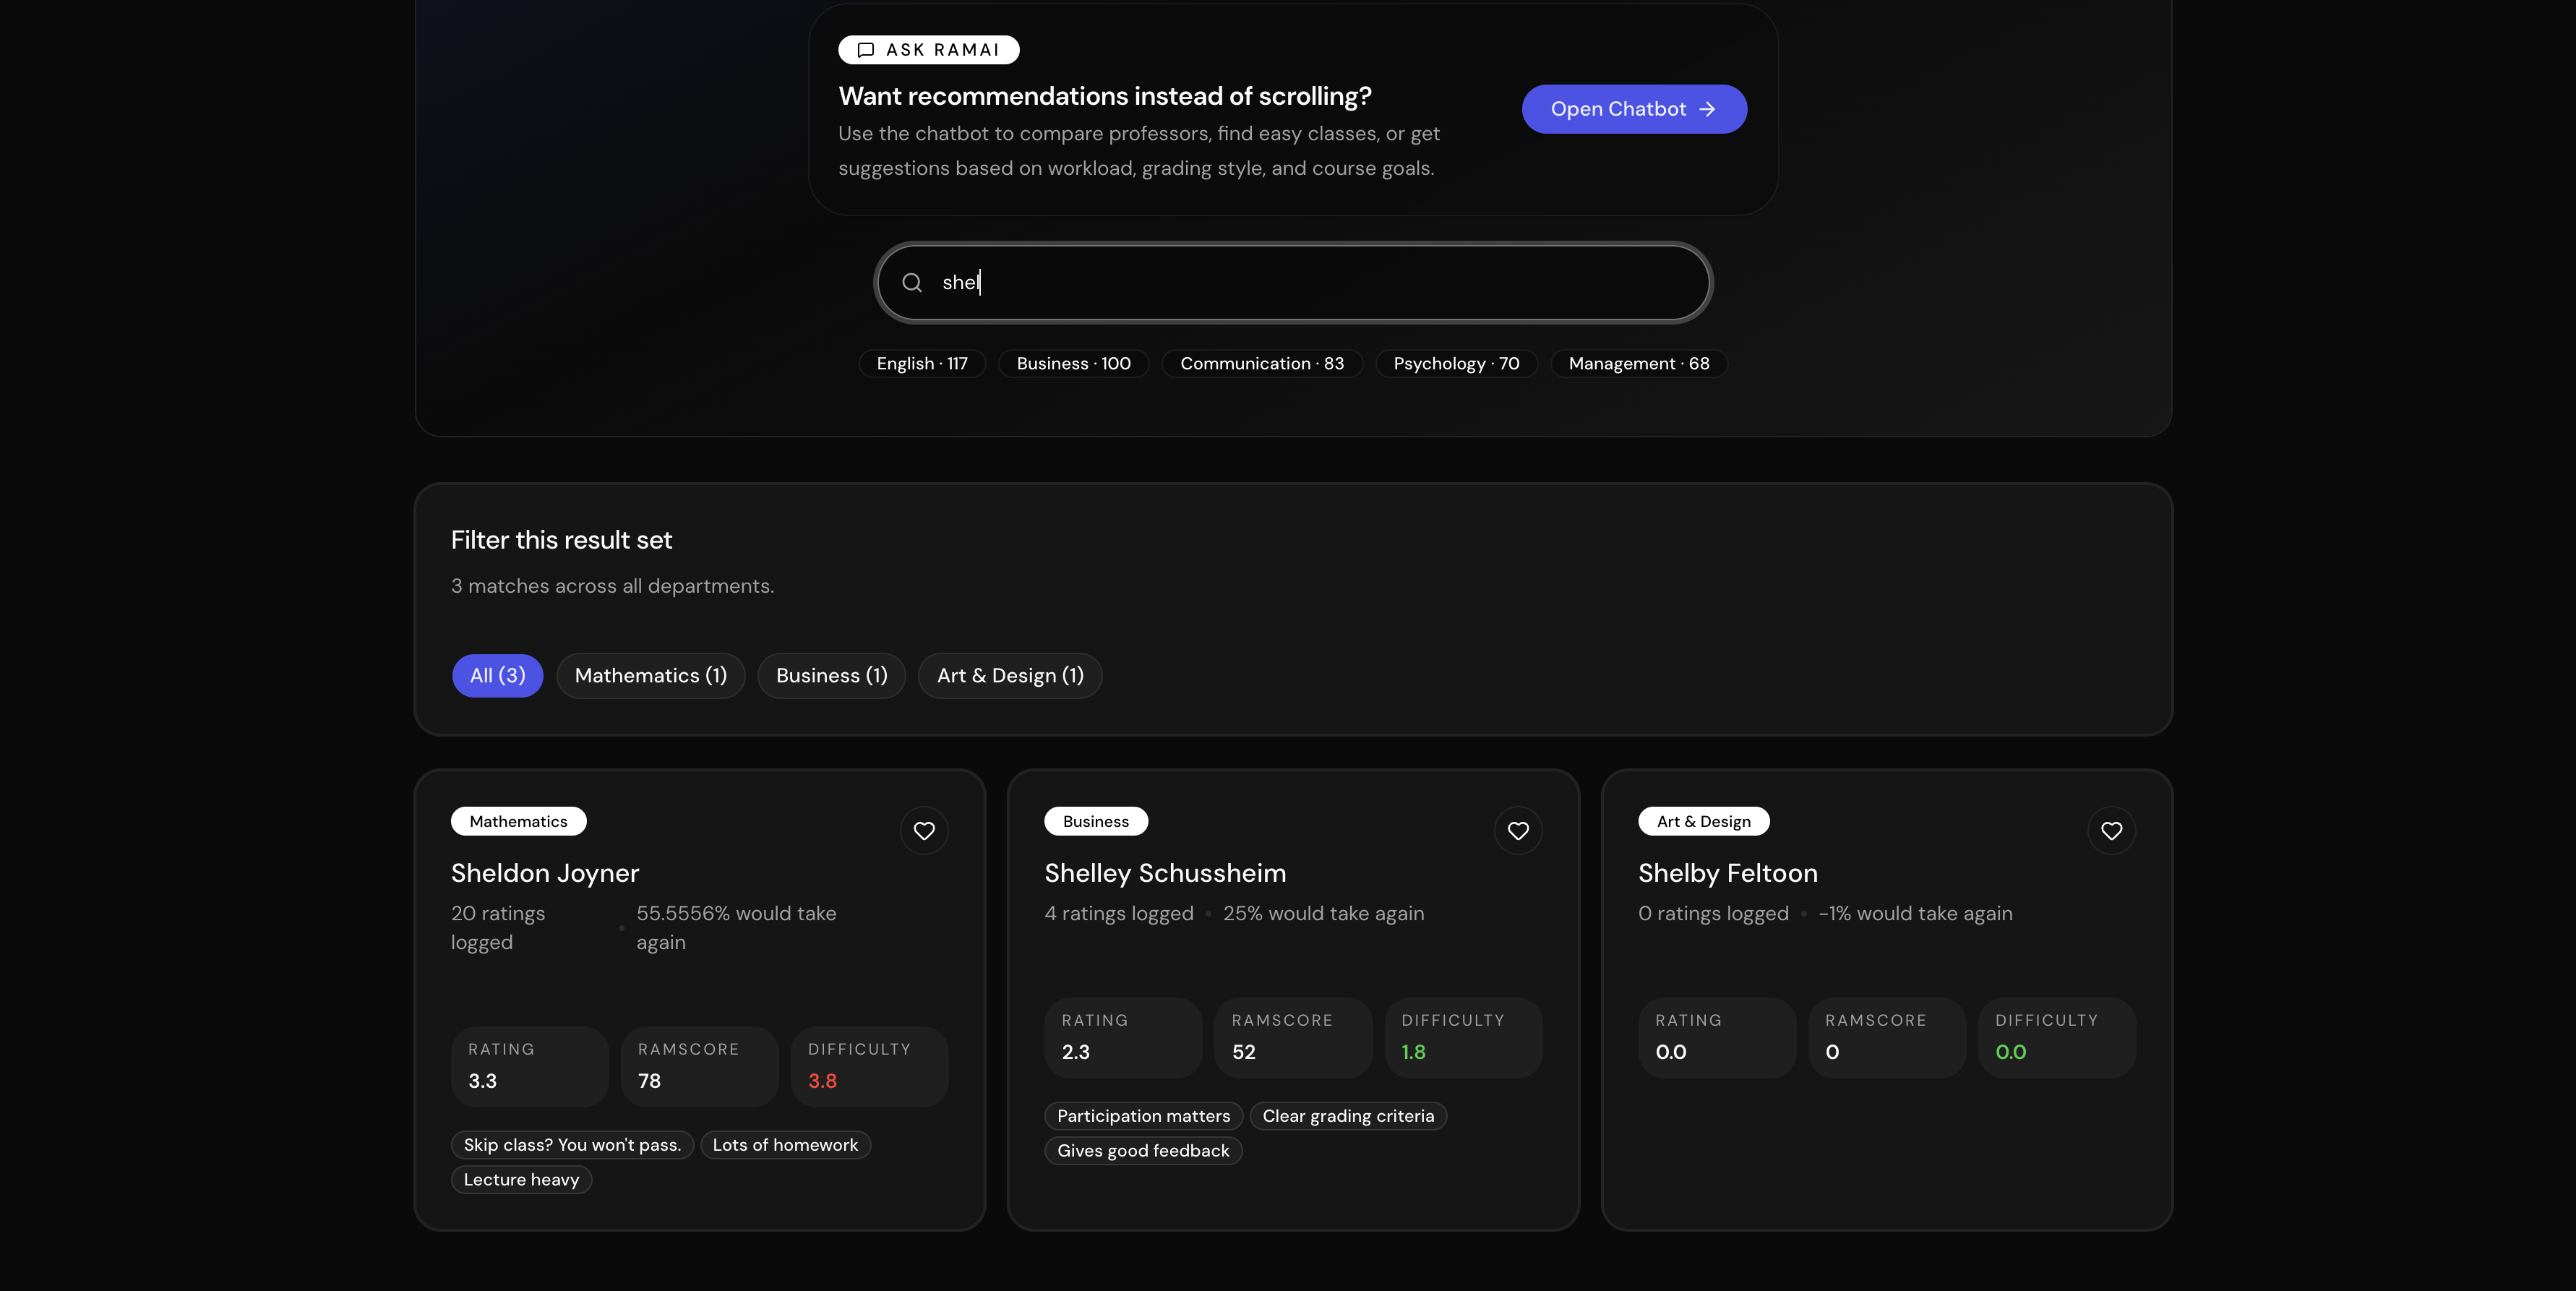Pick the Management · 68 chip
Image resolution: width=2576 pixels, height=1291 pixels.
(x=1638, y=364)
